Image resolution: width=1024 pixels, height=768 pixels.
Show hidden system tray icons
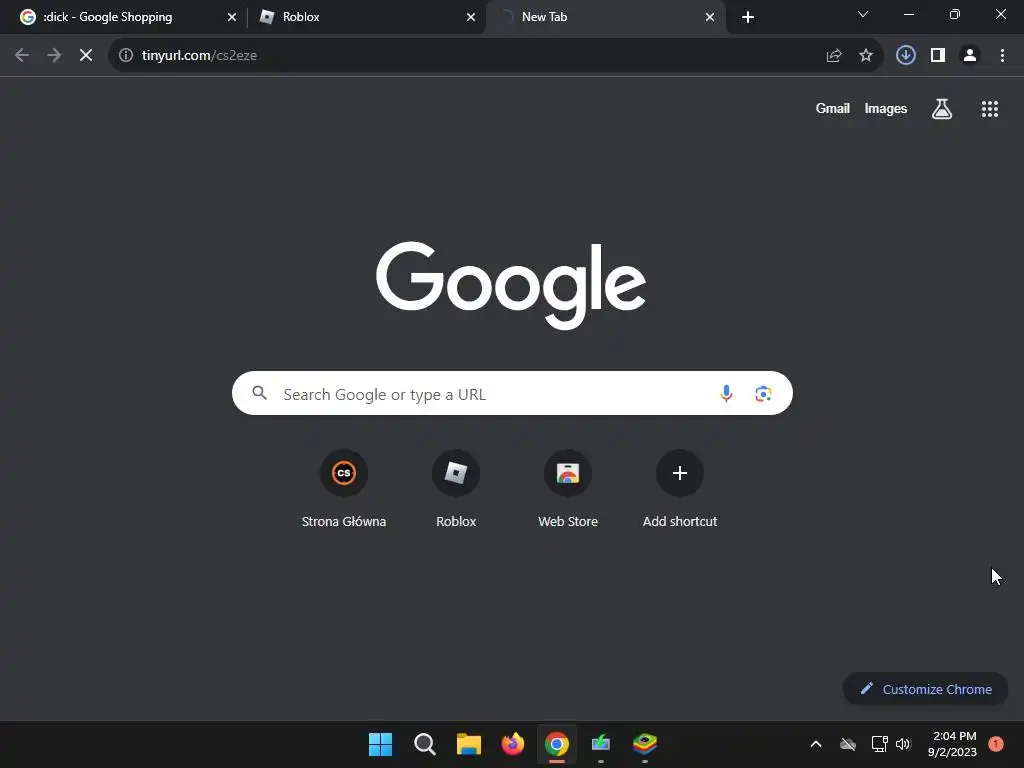click(x=816, y=744)
